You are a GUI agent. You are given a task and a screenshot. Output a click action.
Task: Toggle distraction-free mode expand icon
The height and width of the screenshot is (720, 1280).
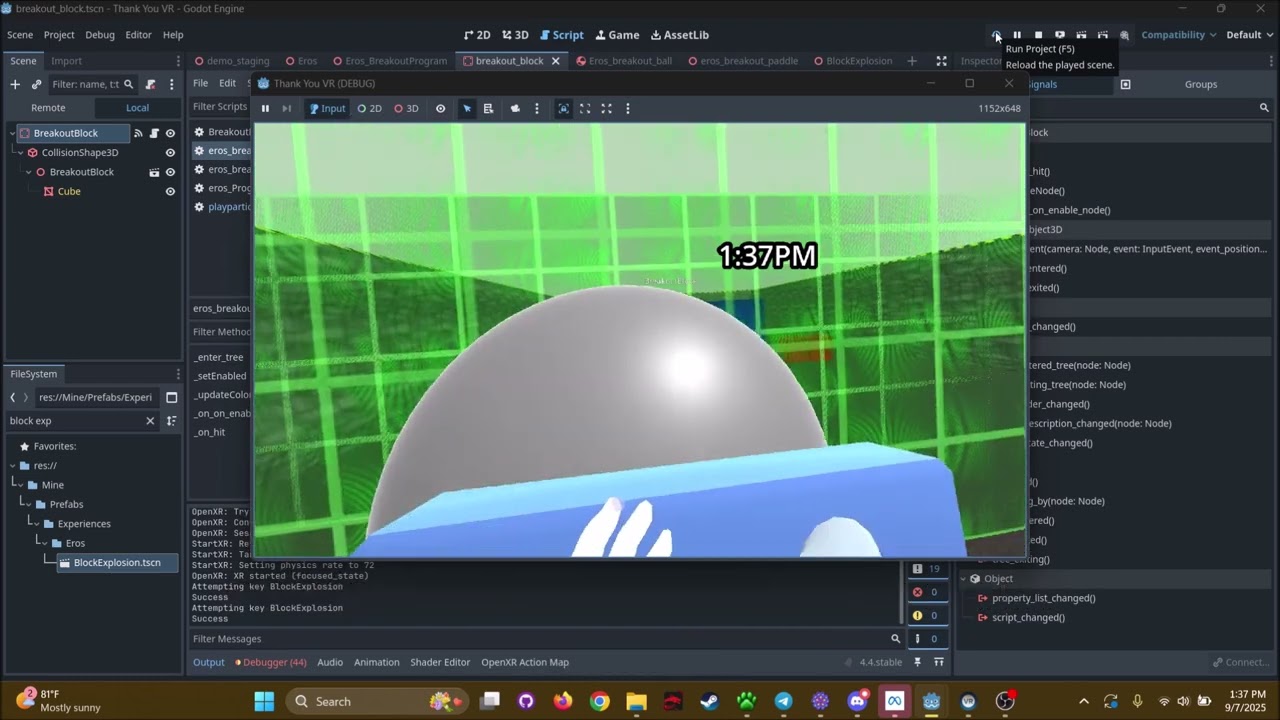click(941, 61)
